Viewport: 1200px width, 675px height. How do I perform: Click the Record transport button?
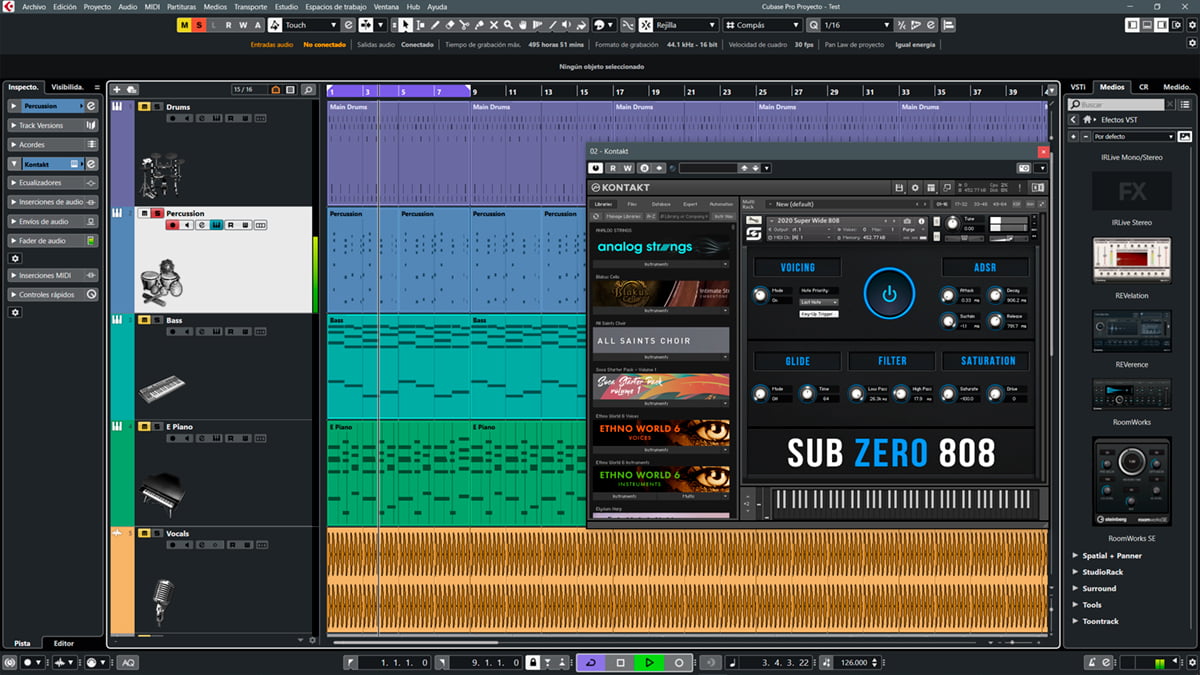pyautogui.click(x=679, y=662)
